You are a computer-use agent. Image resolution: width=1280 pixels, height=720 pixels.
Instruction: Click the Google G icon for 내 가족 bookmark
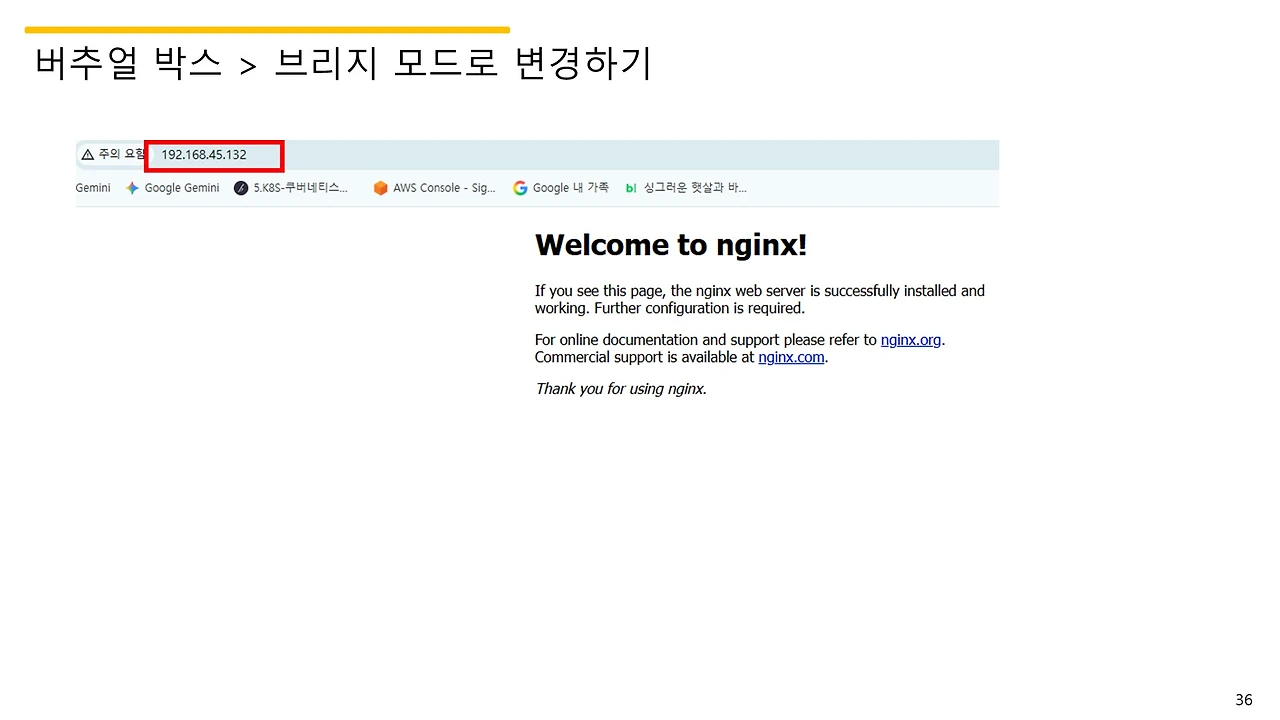519,188
